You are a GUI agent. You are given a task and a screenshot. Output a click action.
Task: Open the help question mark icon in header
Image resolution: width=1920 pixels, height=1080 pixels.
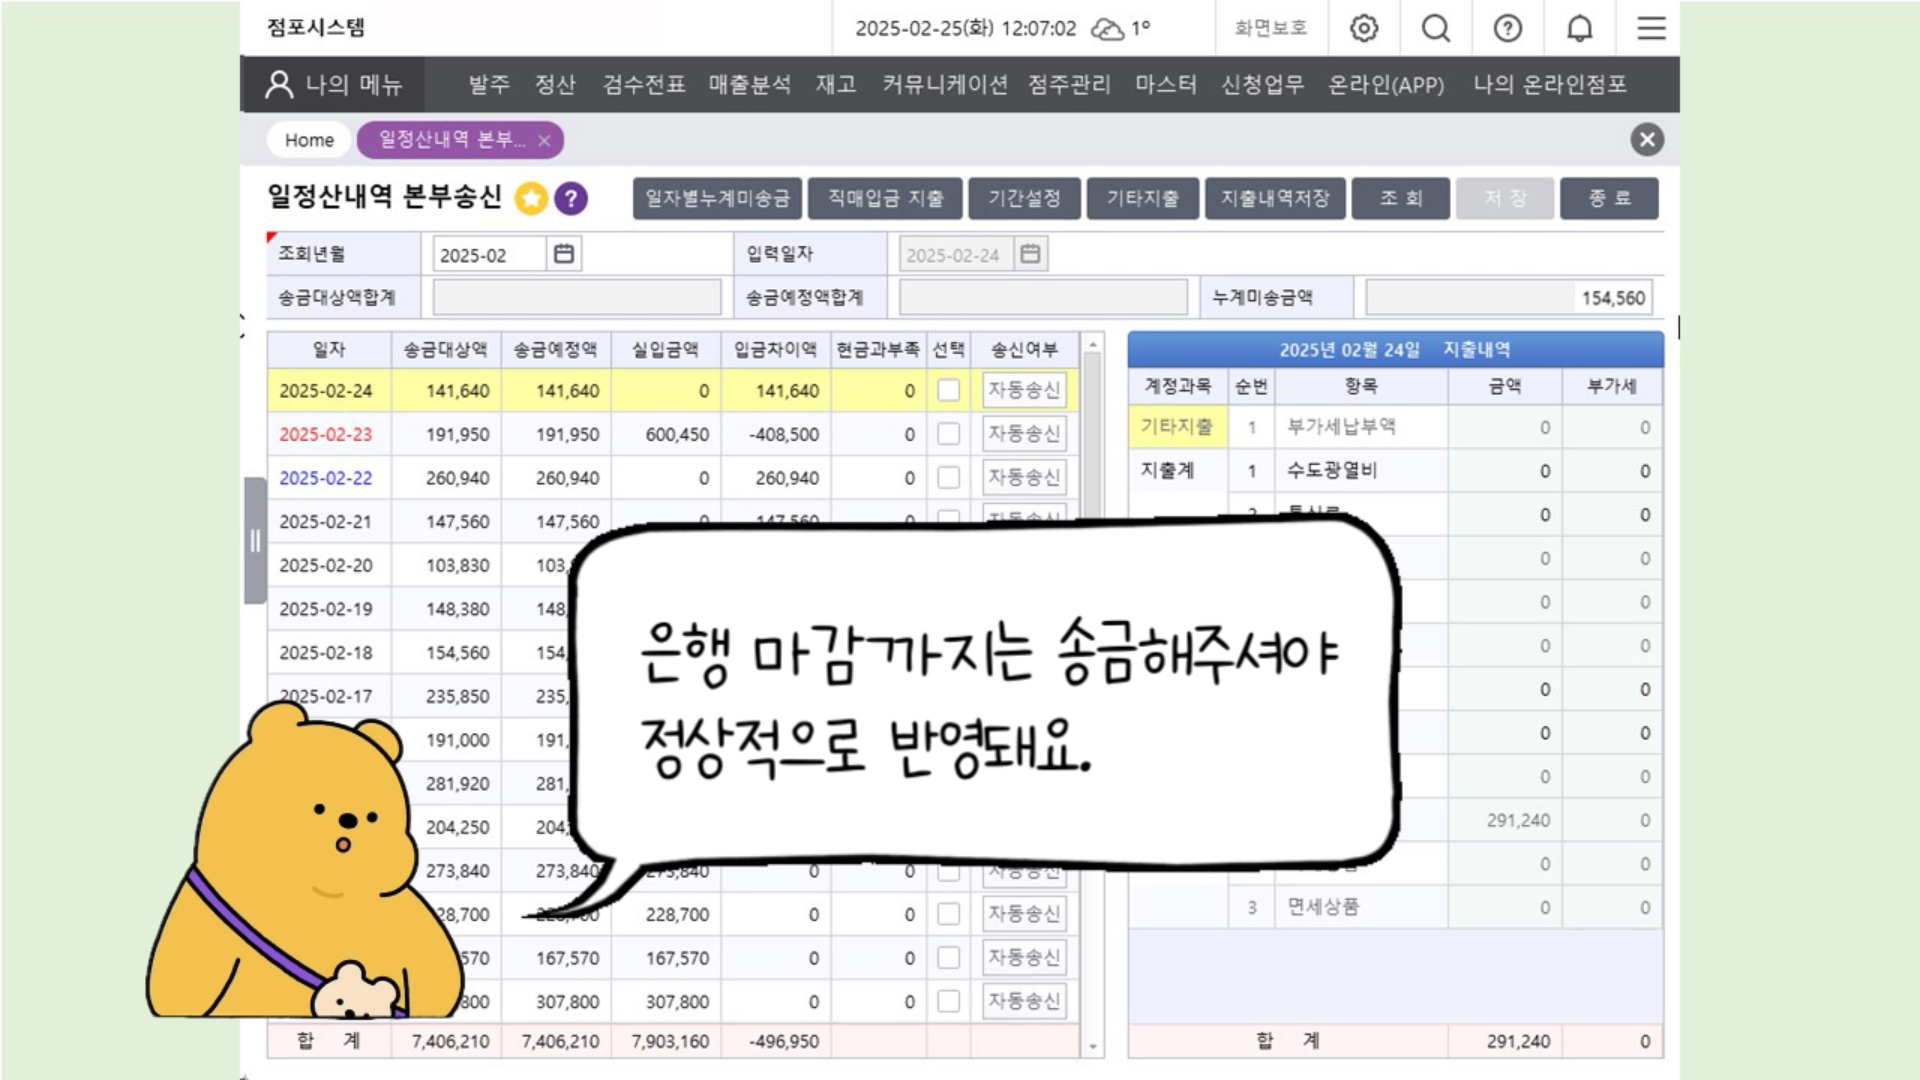click(x=1508, y=28)
